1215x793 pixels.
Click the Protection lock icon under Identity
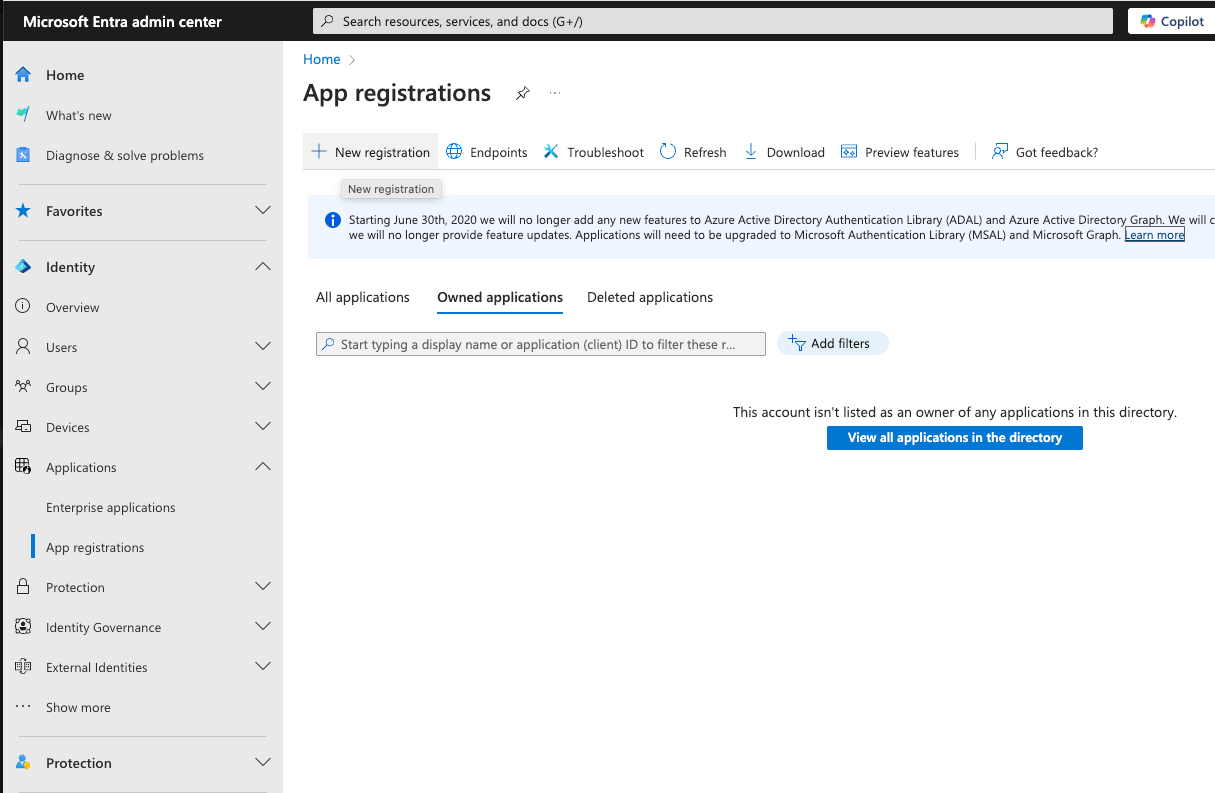click(x=23, y=587)
